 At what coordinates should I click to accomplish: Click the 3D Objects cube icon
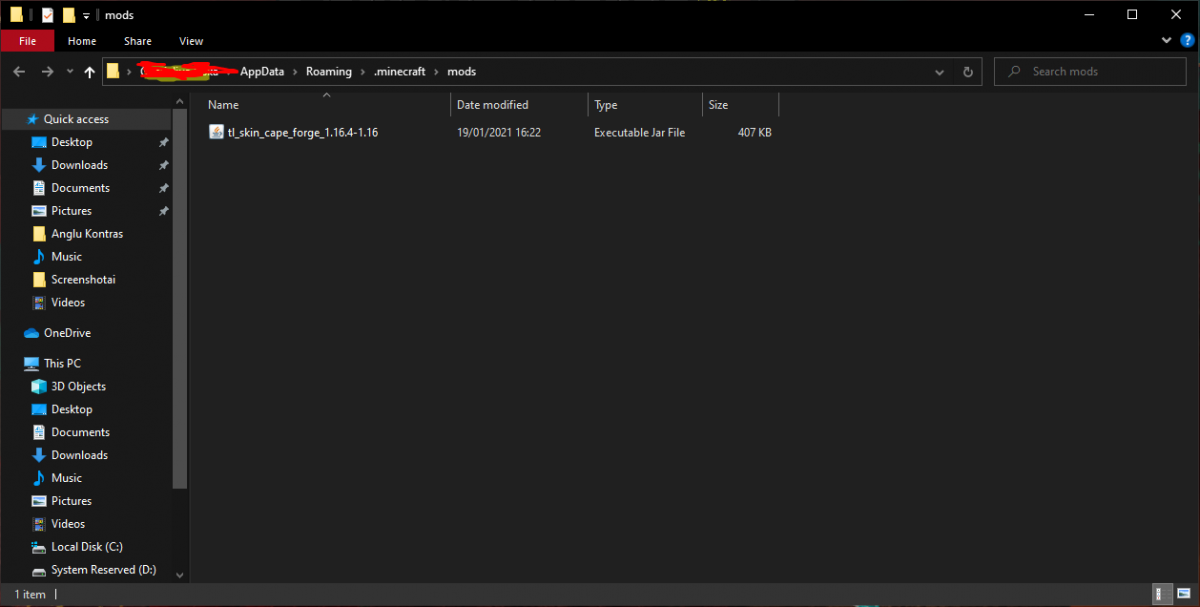[x=39, y=387]
